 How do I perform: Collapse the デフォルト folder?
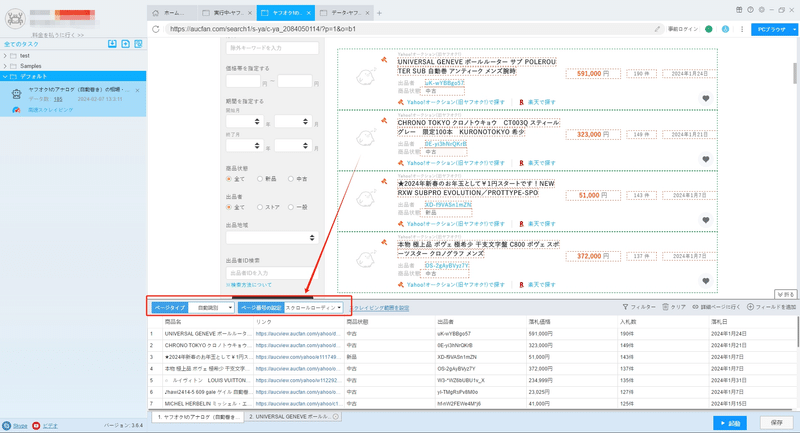pyautogui.click(x=5, y=77)
